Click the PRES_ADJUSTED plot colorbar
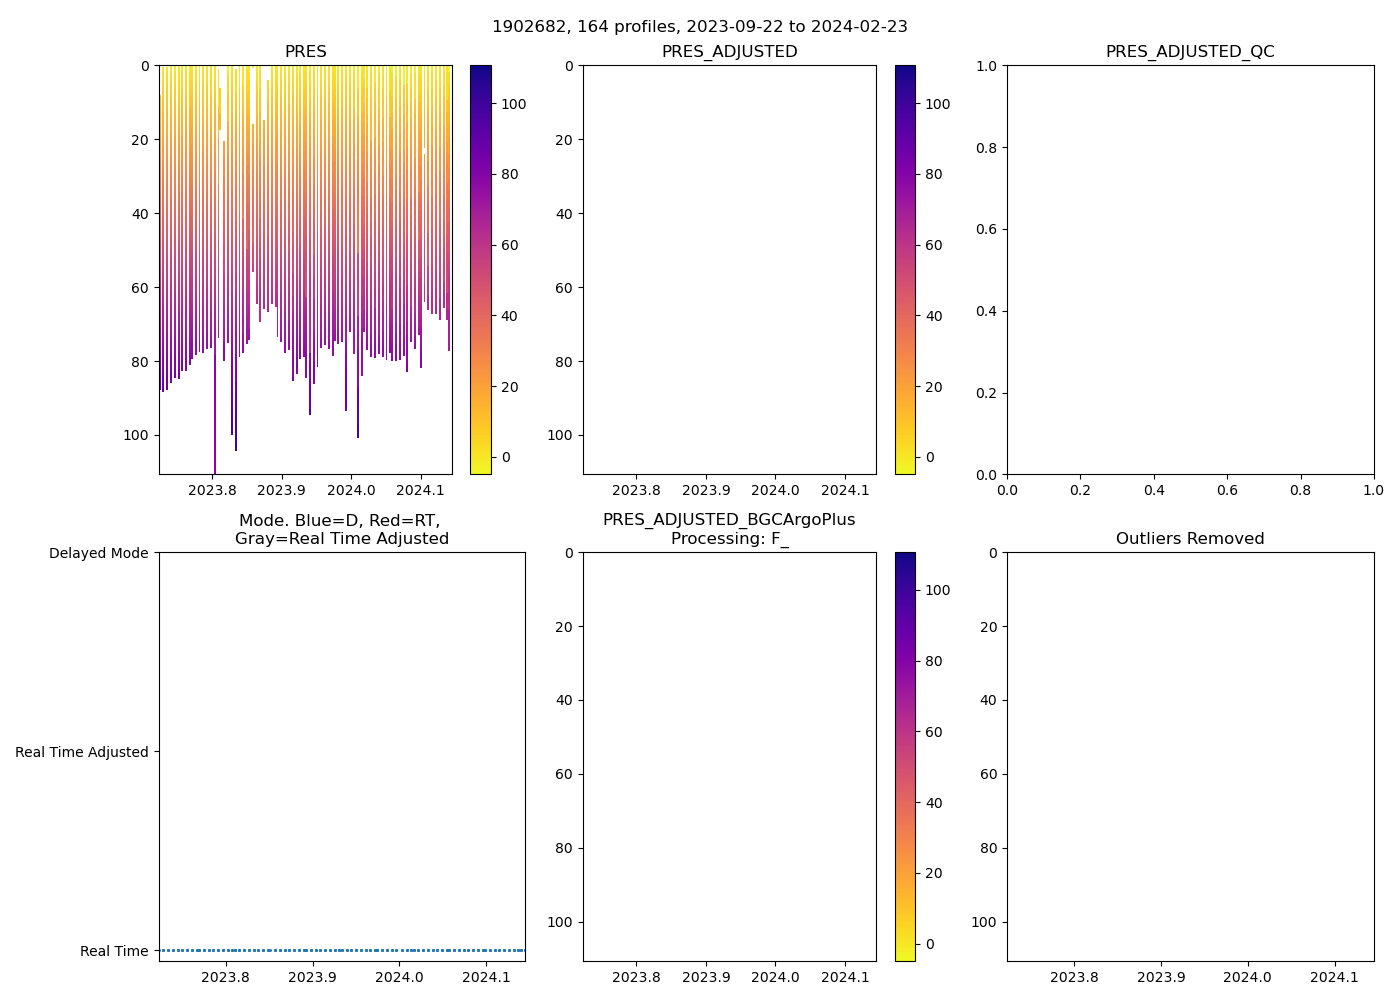This screenshot has width=1400, height=1000. (x=905, y=270)
